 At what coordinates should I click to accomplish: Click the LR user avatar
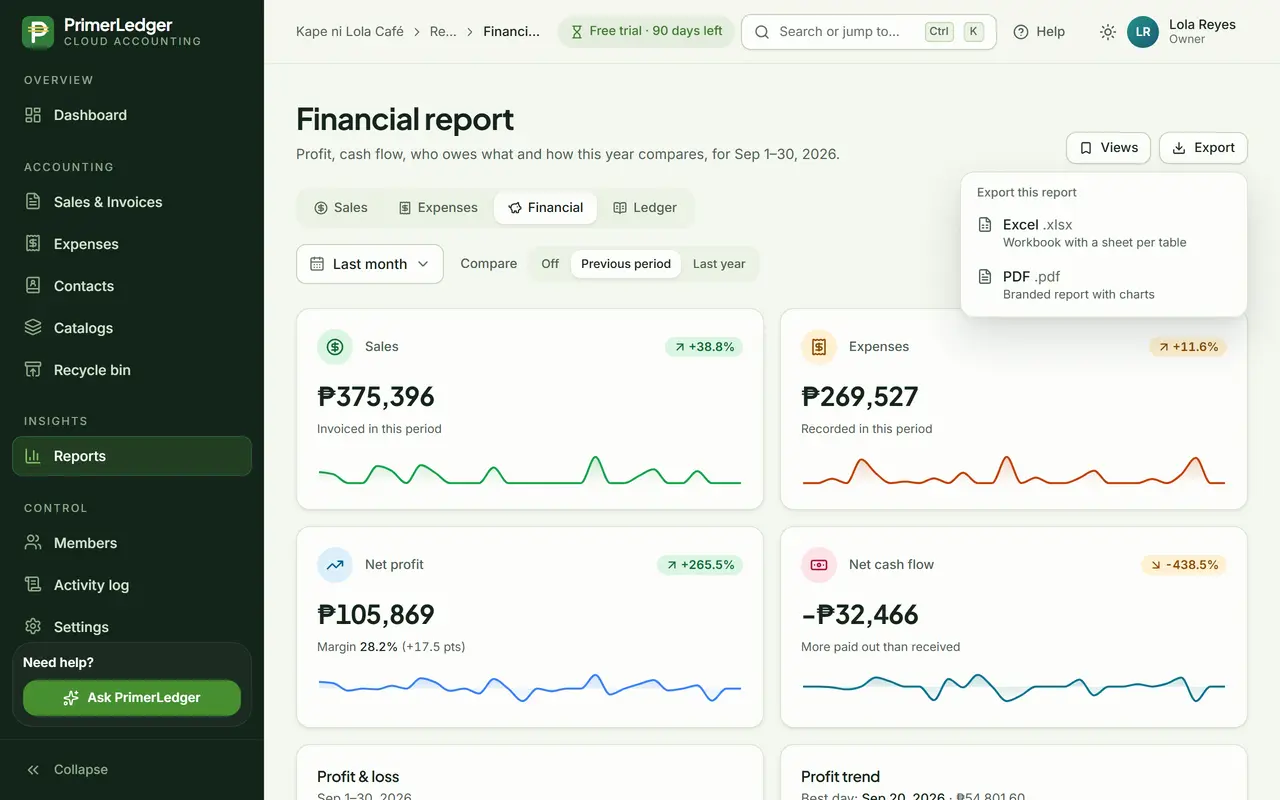[1143, 32]
